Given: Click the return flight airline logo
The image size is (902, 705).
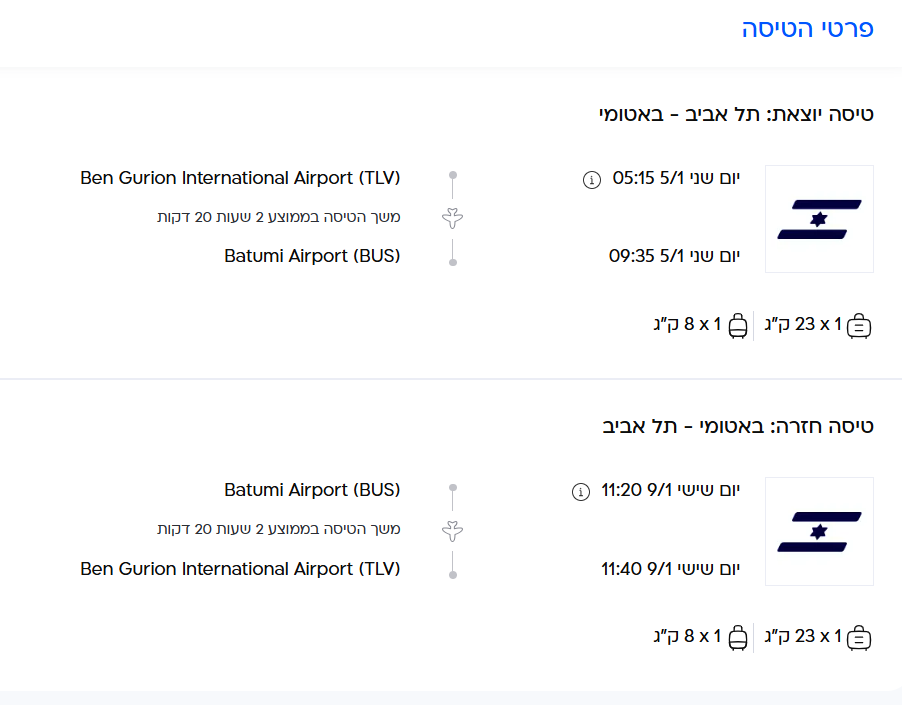Looking at the screenshot, I should [819, 531].
